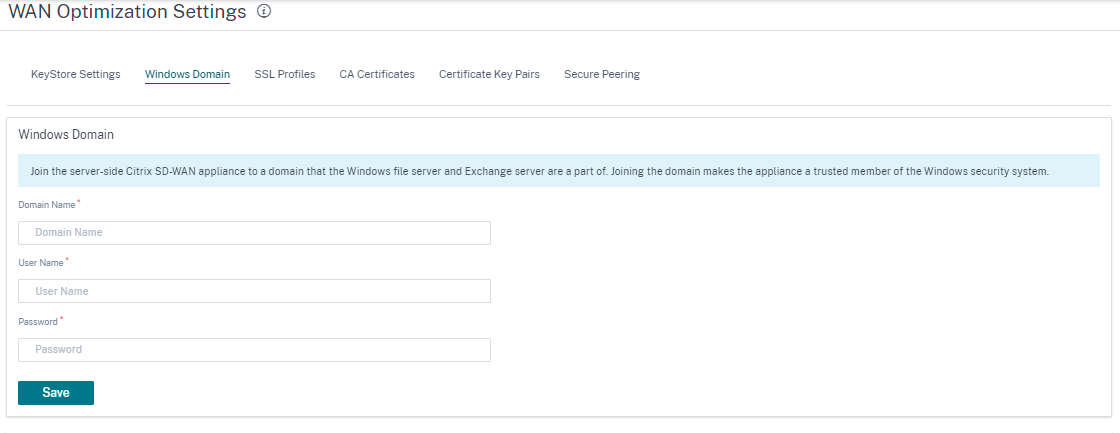Click the Windows Domain section heading
Viewport: 1120px width, 433px height.
pos(66,134)
